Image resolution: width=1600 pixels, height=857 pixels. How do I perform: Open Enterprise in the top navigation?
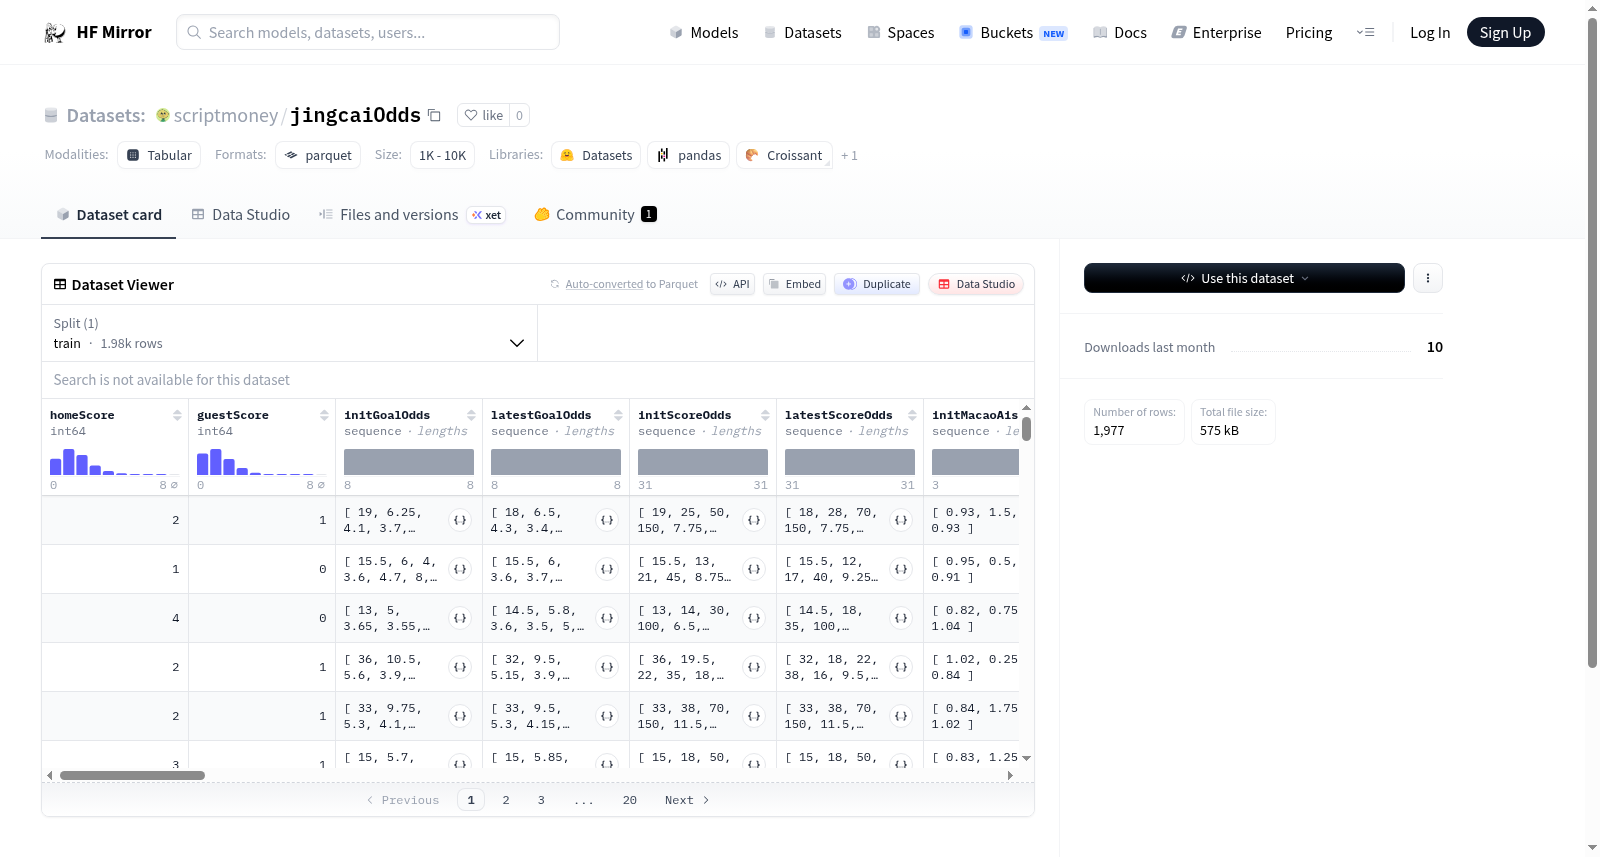click(x=1216, y=33)
